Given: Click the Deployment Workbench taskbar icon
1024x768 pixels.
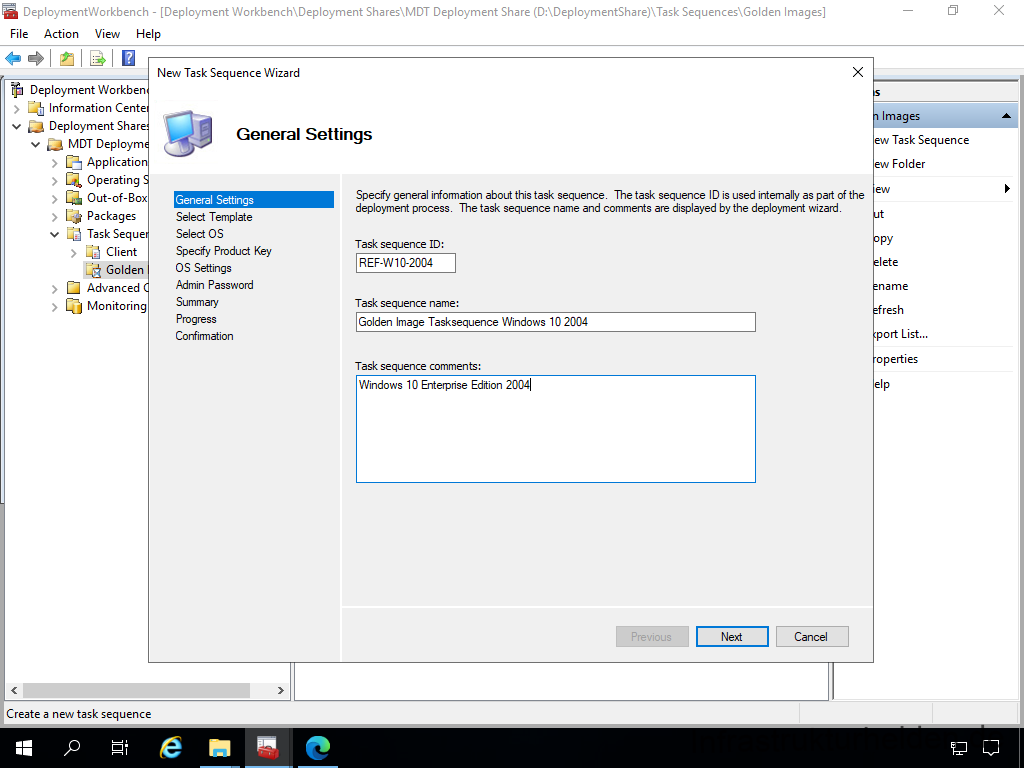Looking at the screenshot, I should coord(268,748).
